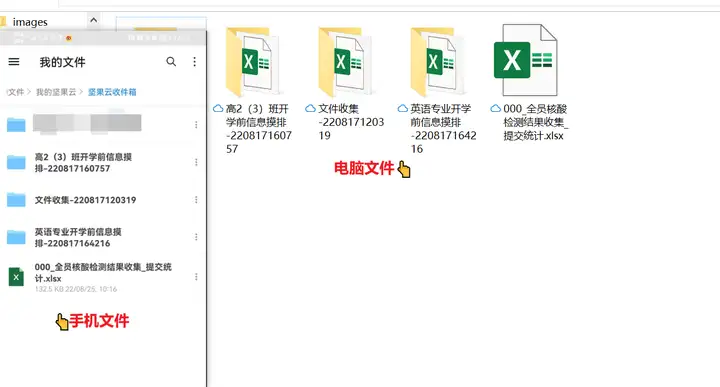Image resolution: width=720 pixels, height=387 pixels.
Task: Open more options for 文件收集-220817120319 phone folder
Action: click(x=196, y=200)
